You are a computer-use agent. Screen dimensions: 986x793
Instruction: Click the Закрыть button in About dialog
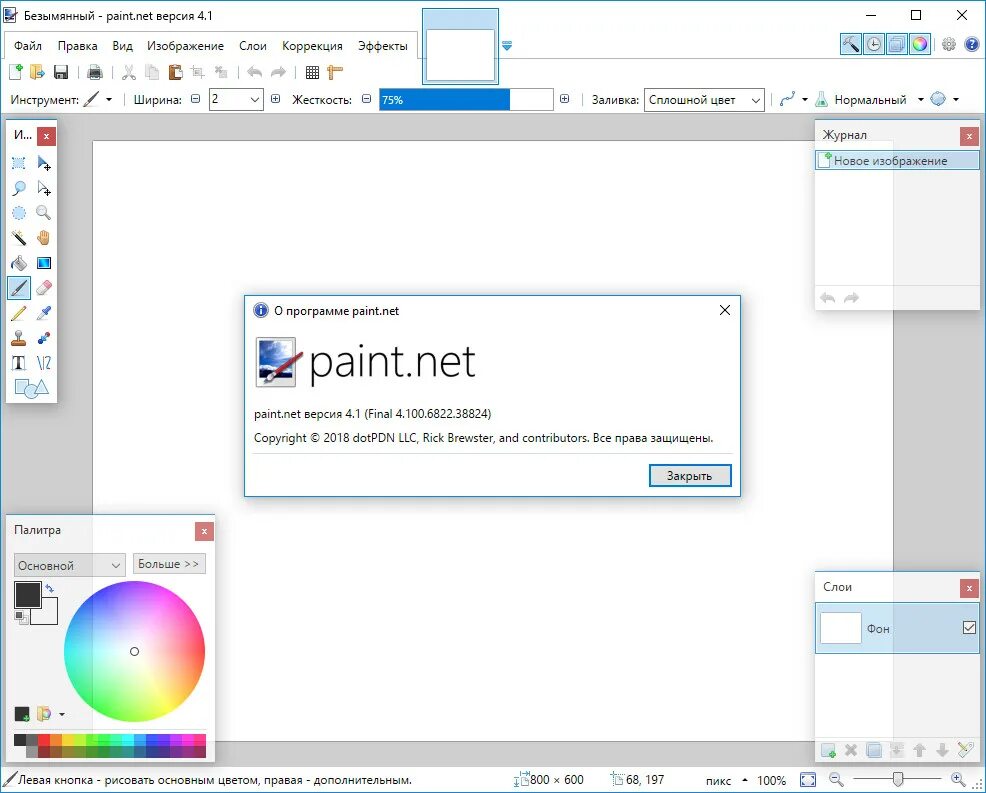pos(690,475)
